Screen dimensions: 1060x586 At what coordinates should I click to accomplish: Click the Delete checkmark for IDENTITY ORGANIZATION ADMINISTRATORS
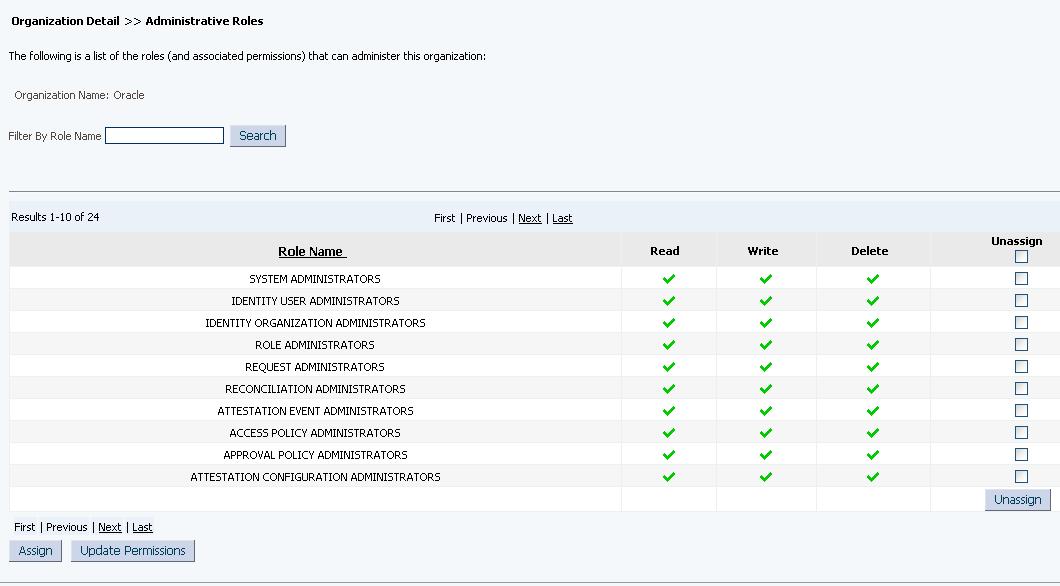click(873, 322)
